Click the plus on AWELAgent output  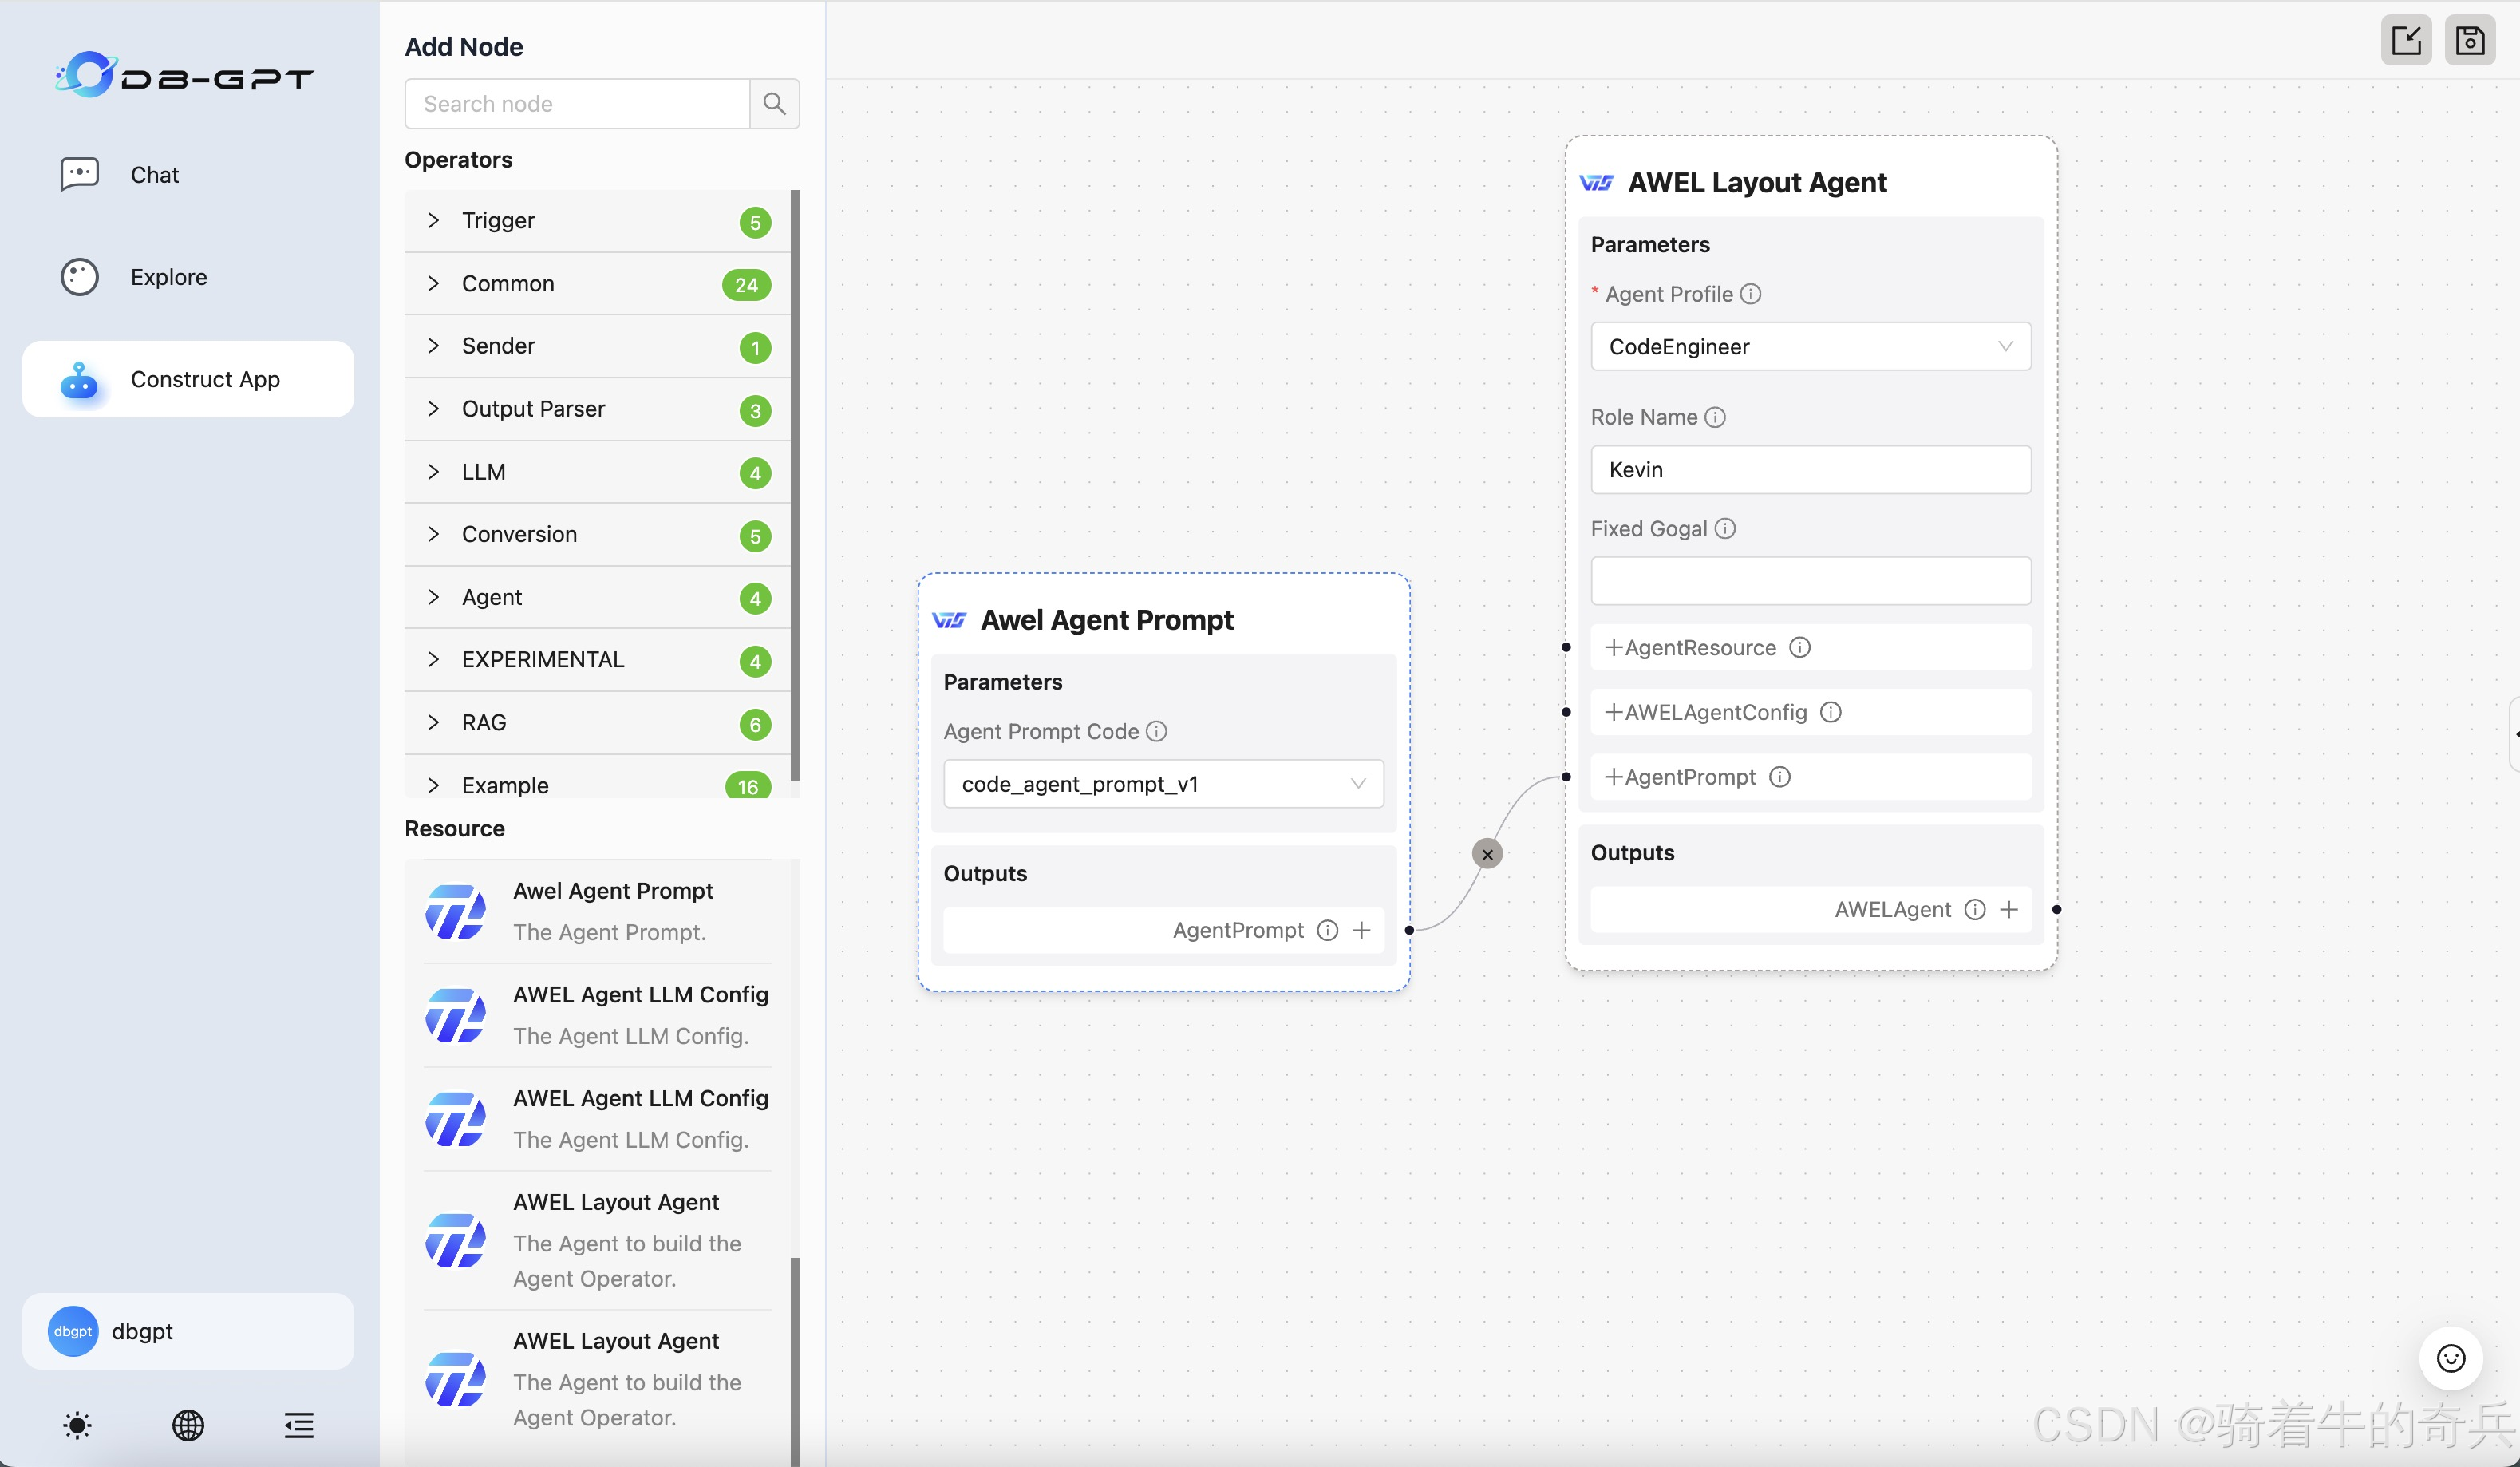[2009, 909]
